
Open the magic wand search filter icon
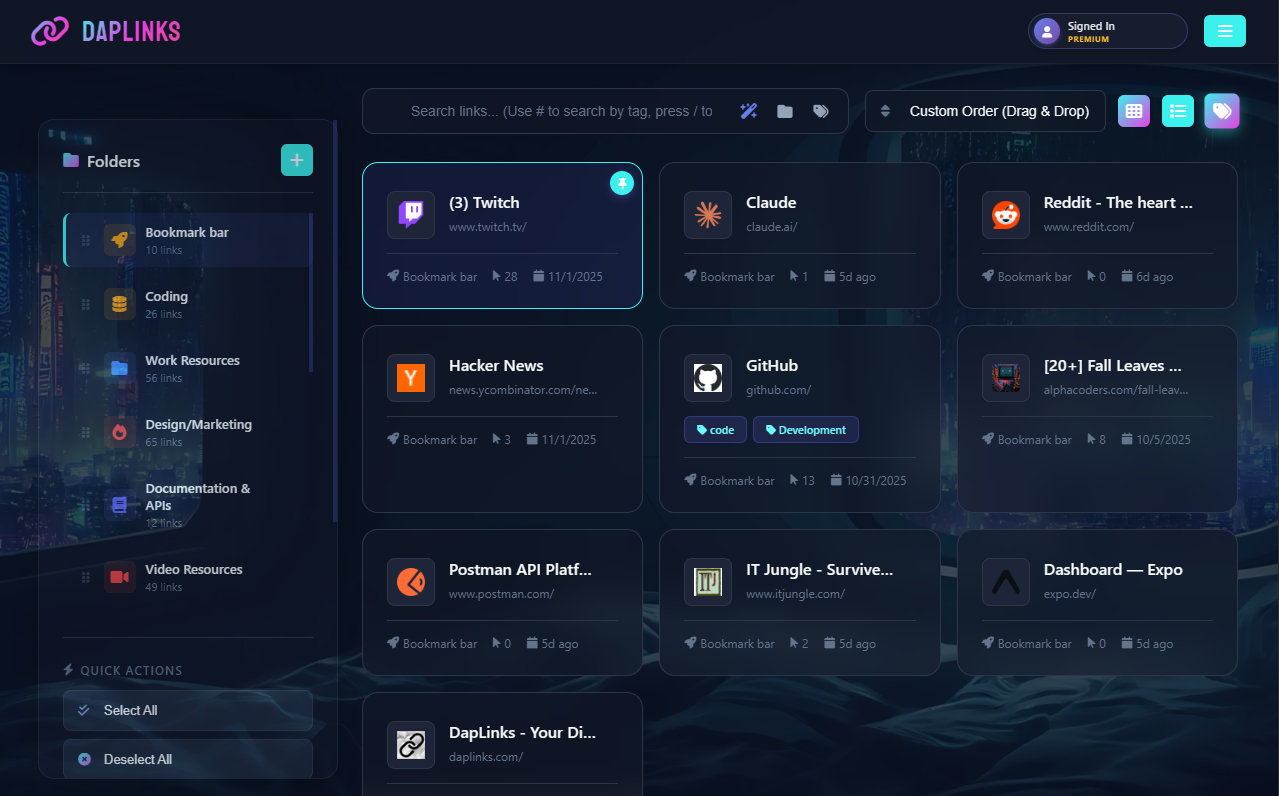click(748, 111)
